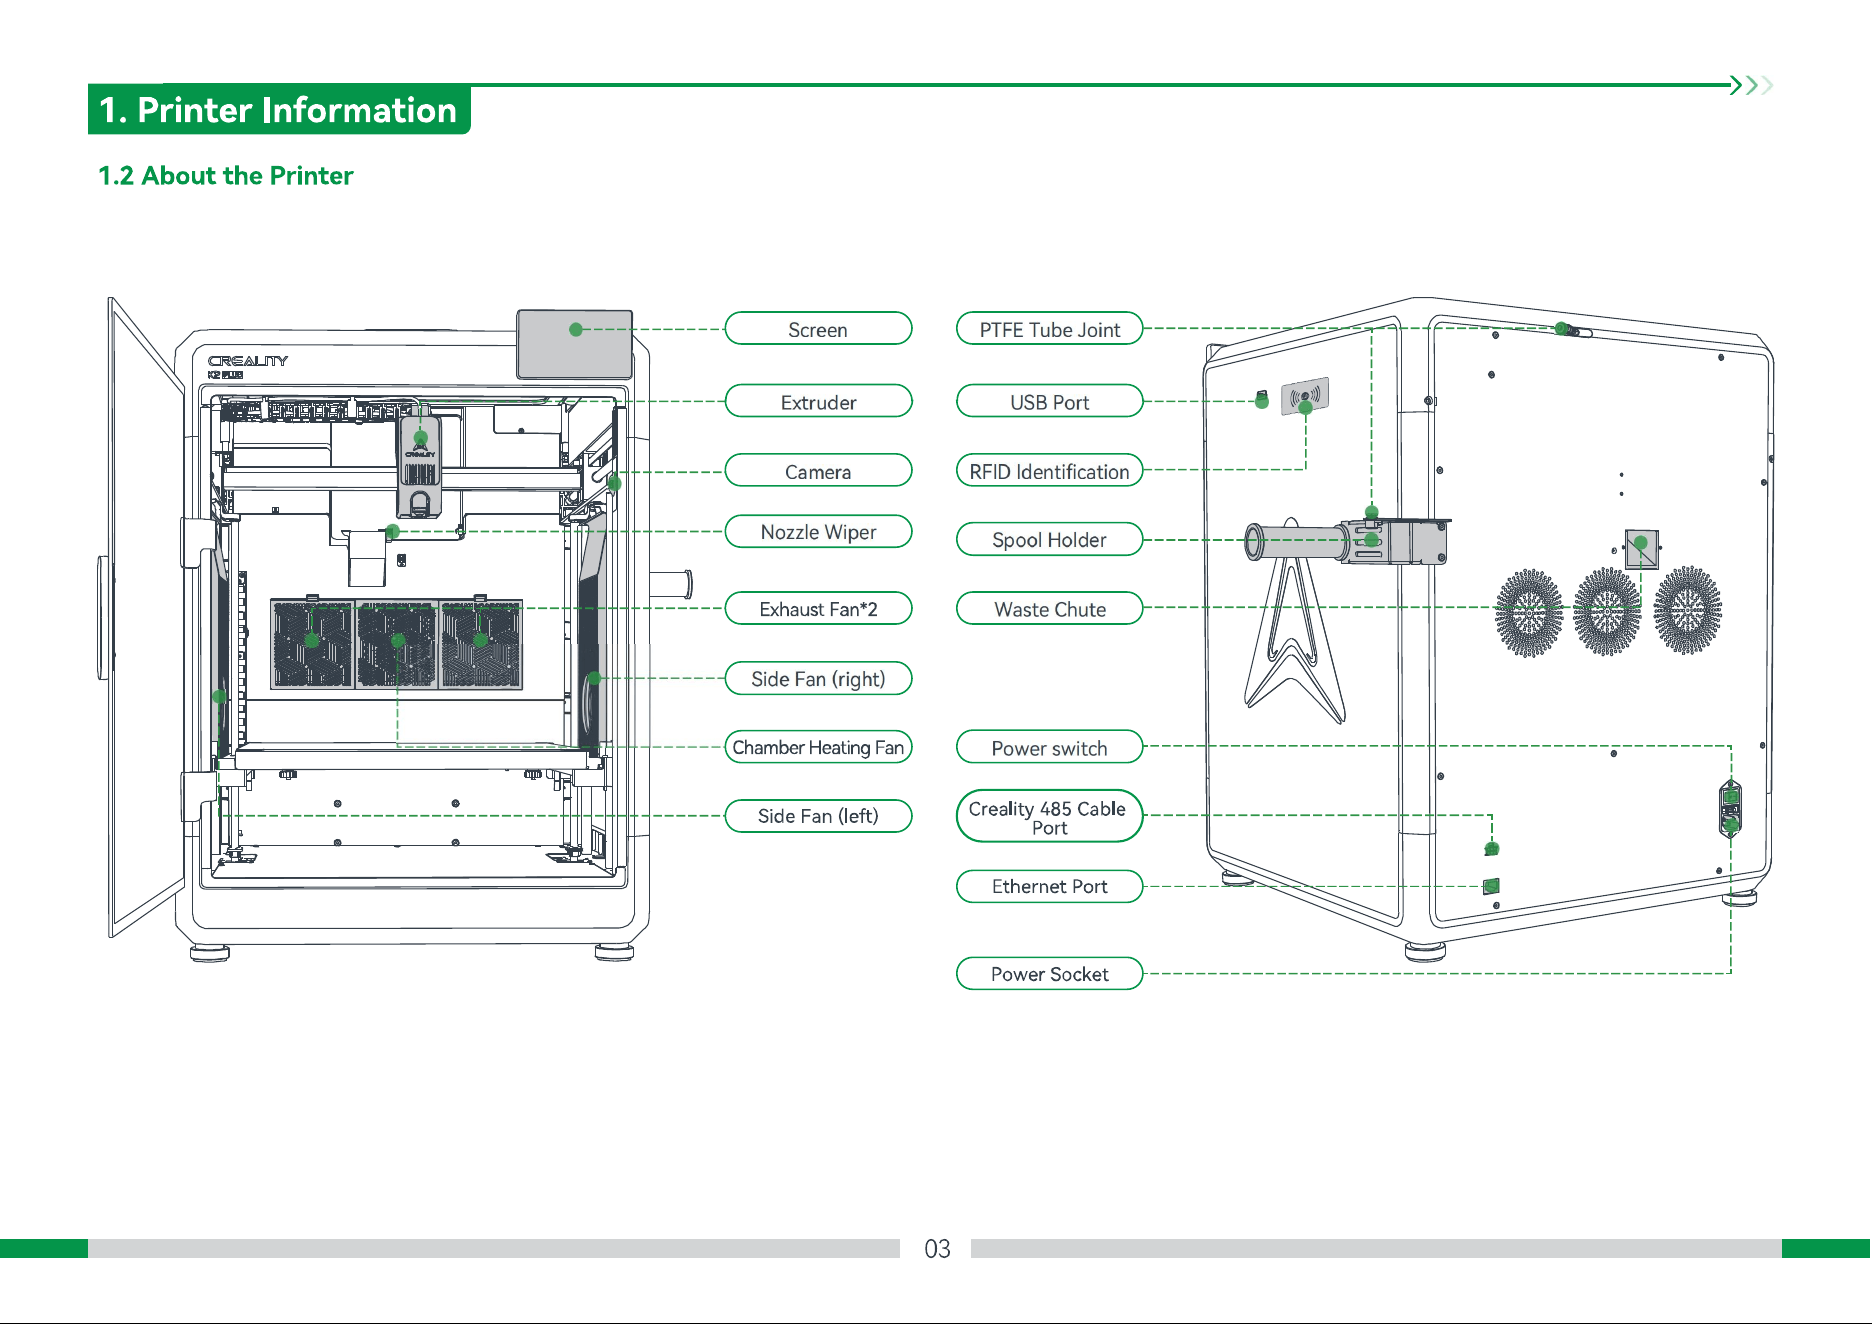Click the 1. Printer Information heading
The height and width of the screenshot is (1324, 1872).
pyautogui.click(x=279, y=110)
